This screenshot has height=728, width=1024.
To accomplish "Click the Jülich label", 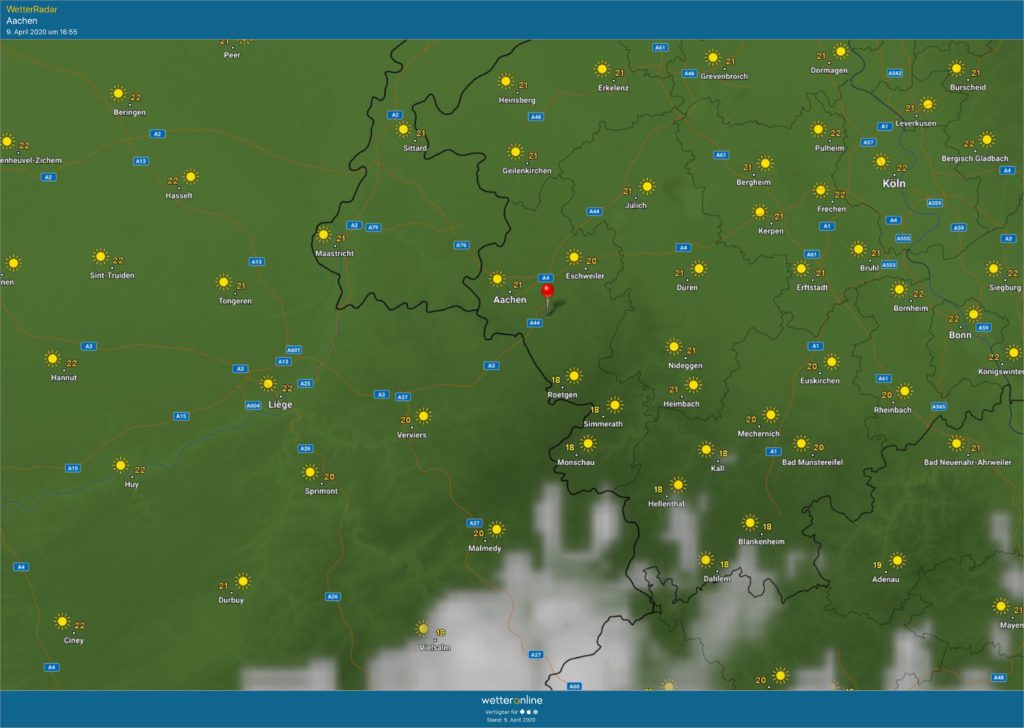I will coord(635,206).
